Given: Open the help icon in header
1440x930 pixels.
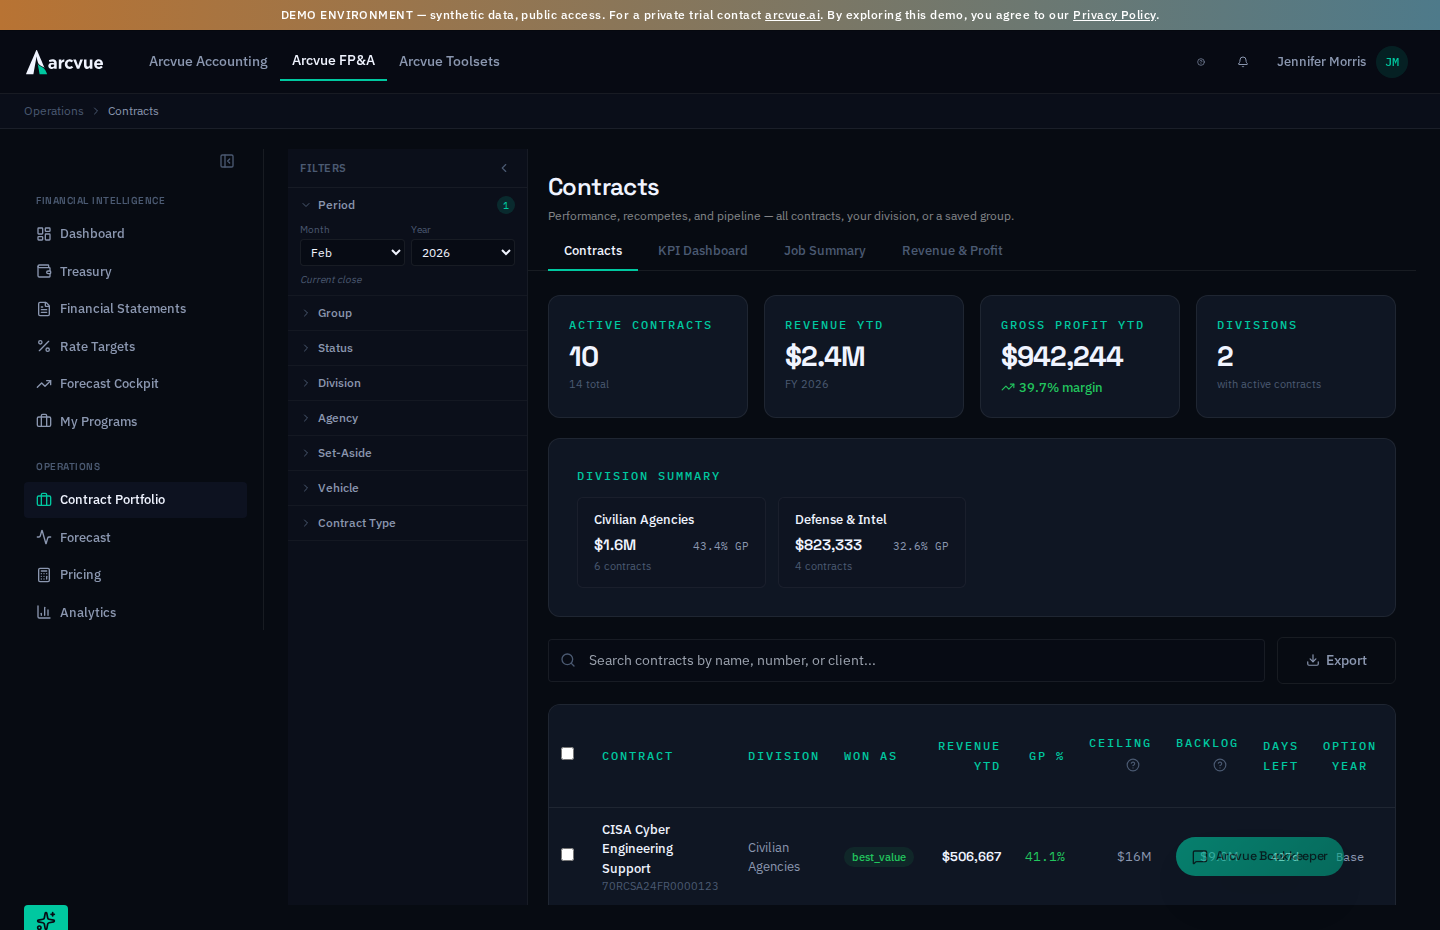Looking at the screenshot, I should (1201, 62).
